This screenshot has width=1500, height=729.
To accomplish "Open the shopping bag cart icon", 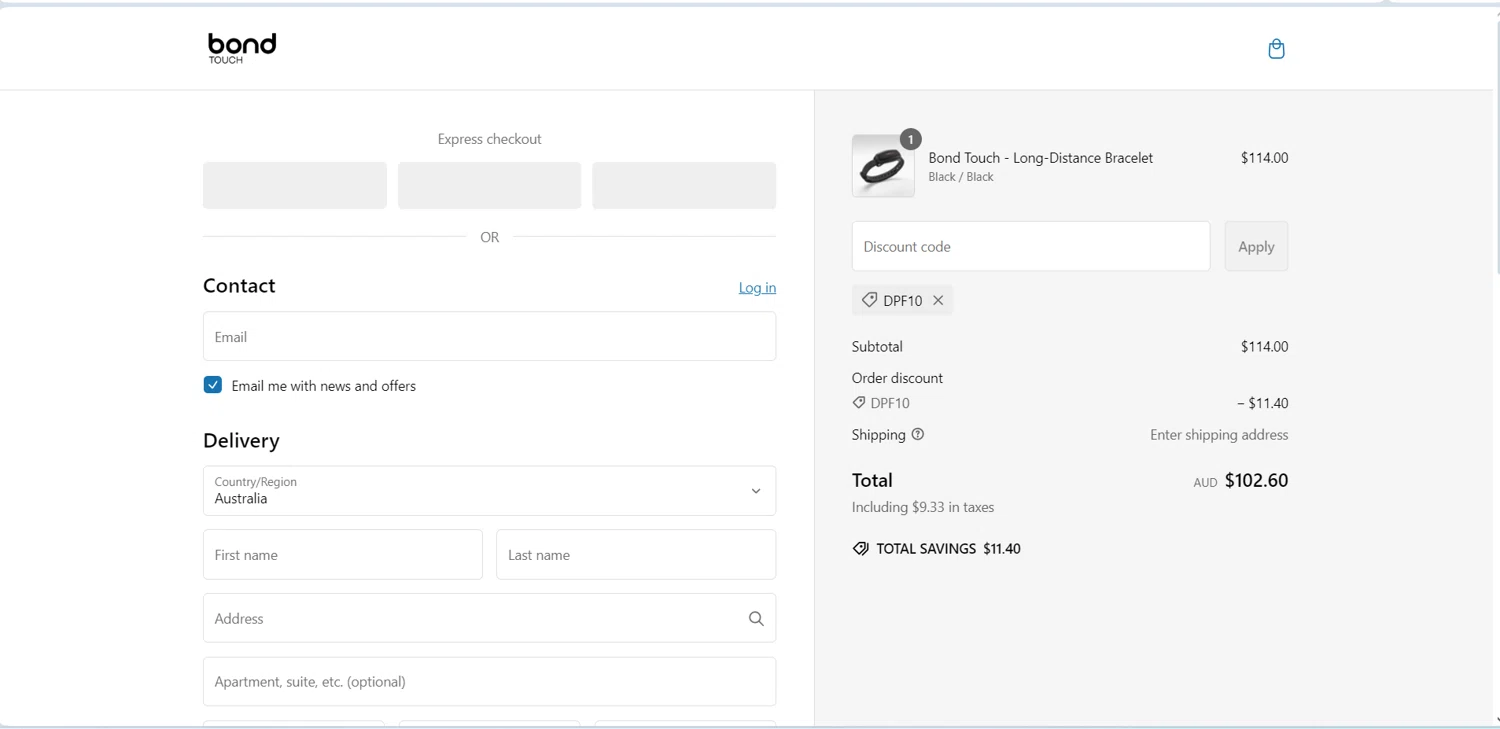I will pos(1276,48).
